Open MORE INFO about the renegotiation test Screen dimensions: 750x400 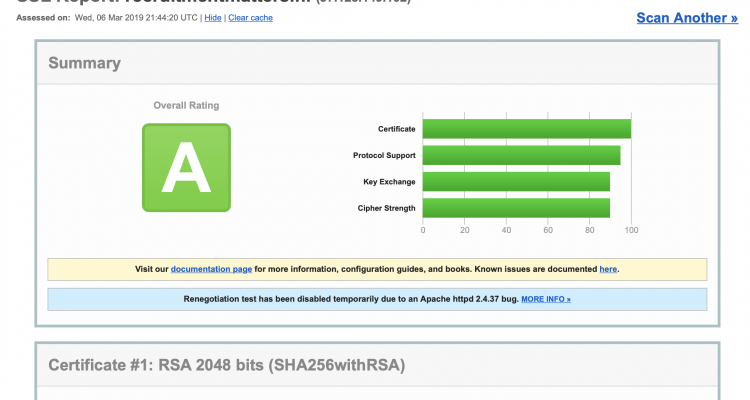546,299
